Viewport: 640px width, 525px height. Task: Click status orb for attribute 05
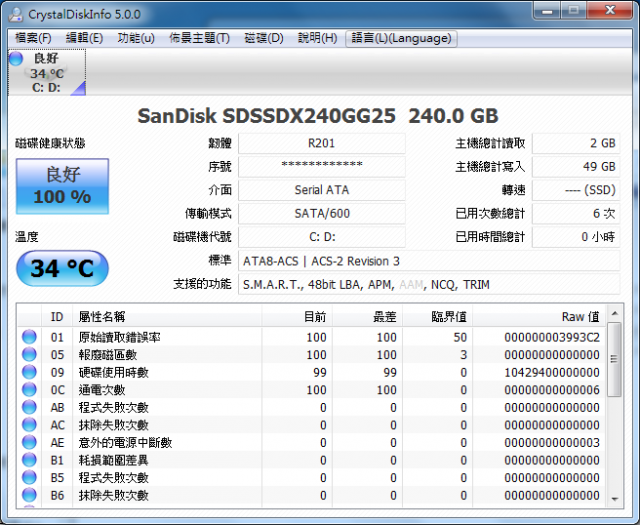(x=29, y=354)
